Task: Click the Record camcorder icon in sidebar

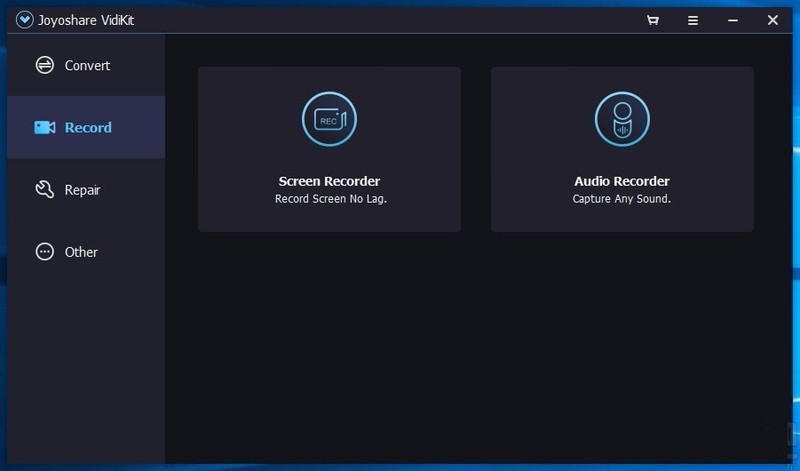Action: (x=45, y=128)
